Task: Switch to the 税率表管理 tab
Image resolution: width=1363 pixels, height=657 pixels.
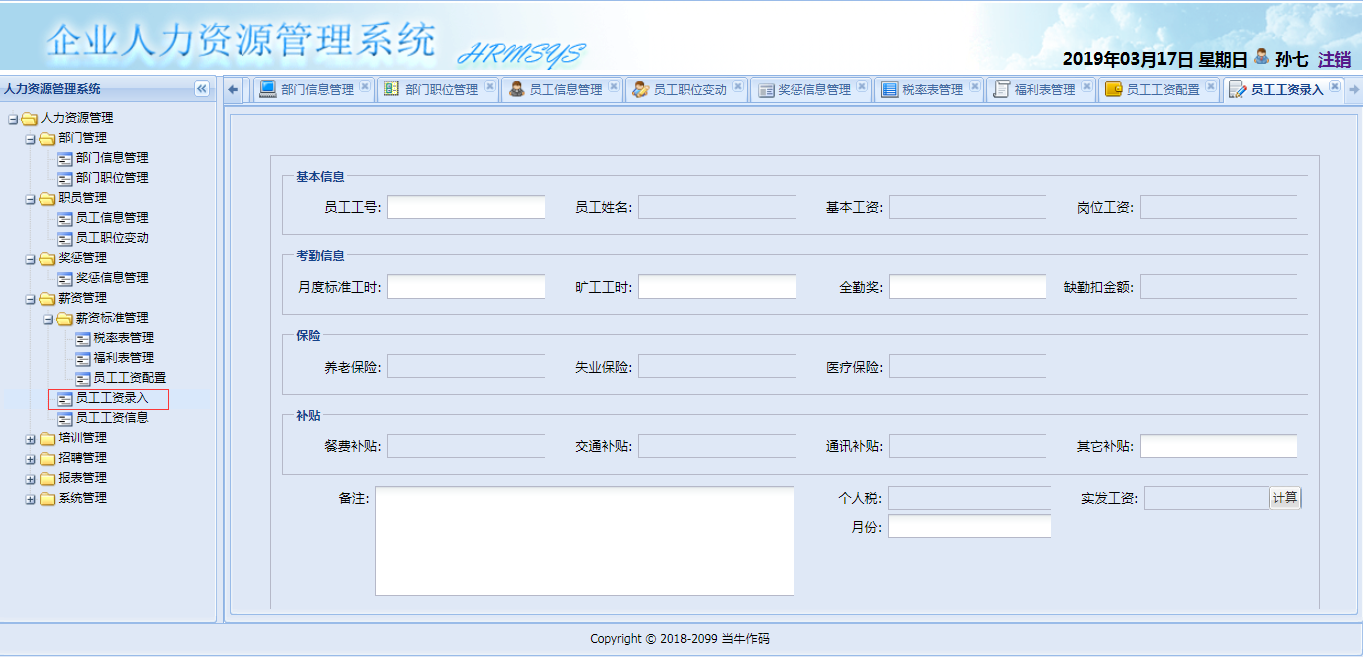Action: coord(929,89)
